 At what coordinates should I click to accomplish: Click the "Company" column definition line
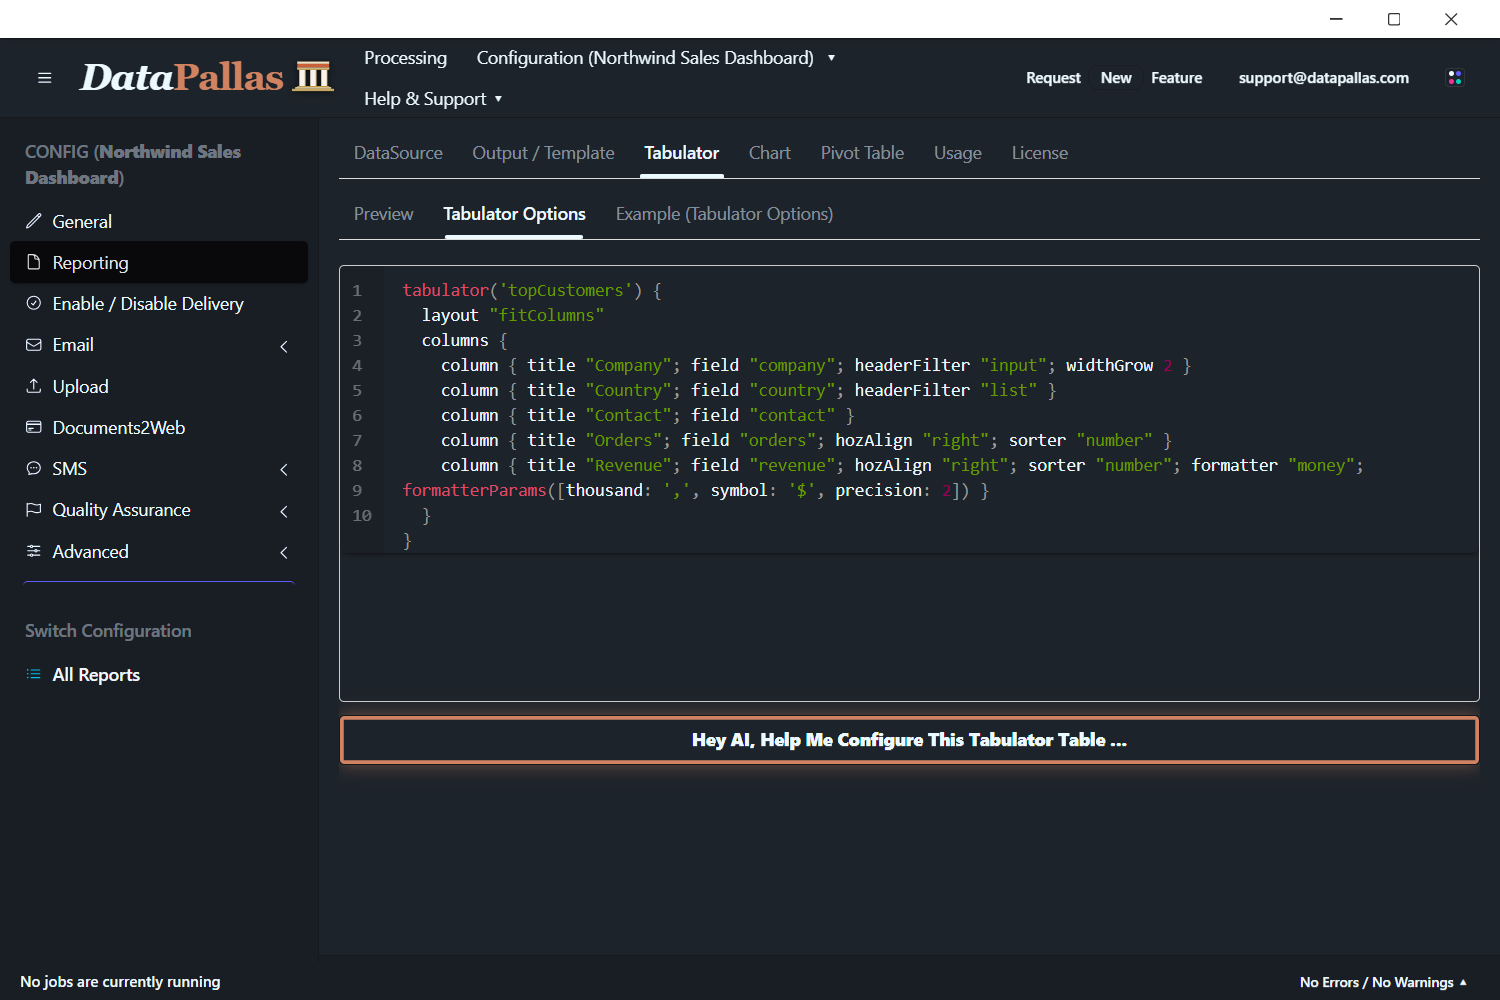click(816, 365)
